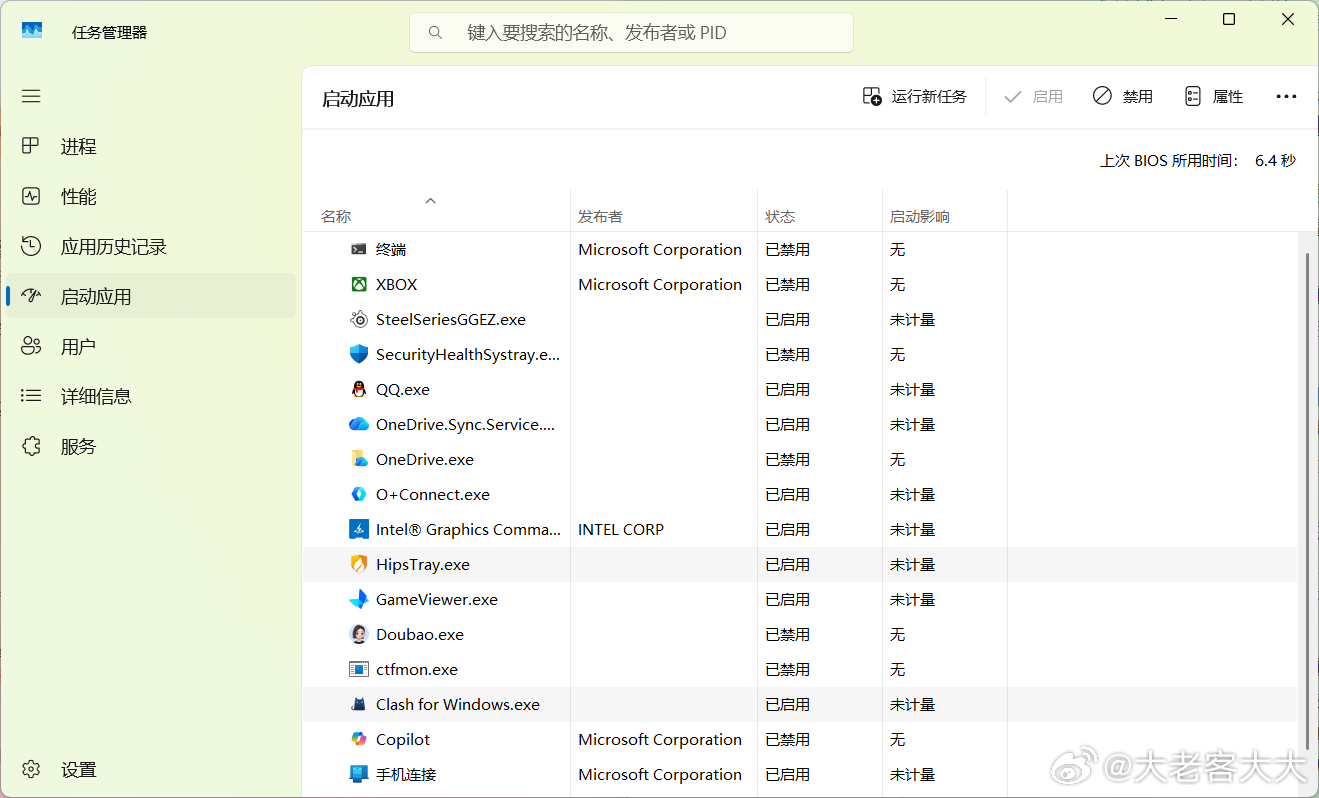
Task: Click the 设置 gear icon
Action: 31,769
